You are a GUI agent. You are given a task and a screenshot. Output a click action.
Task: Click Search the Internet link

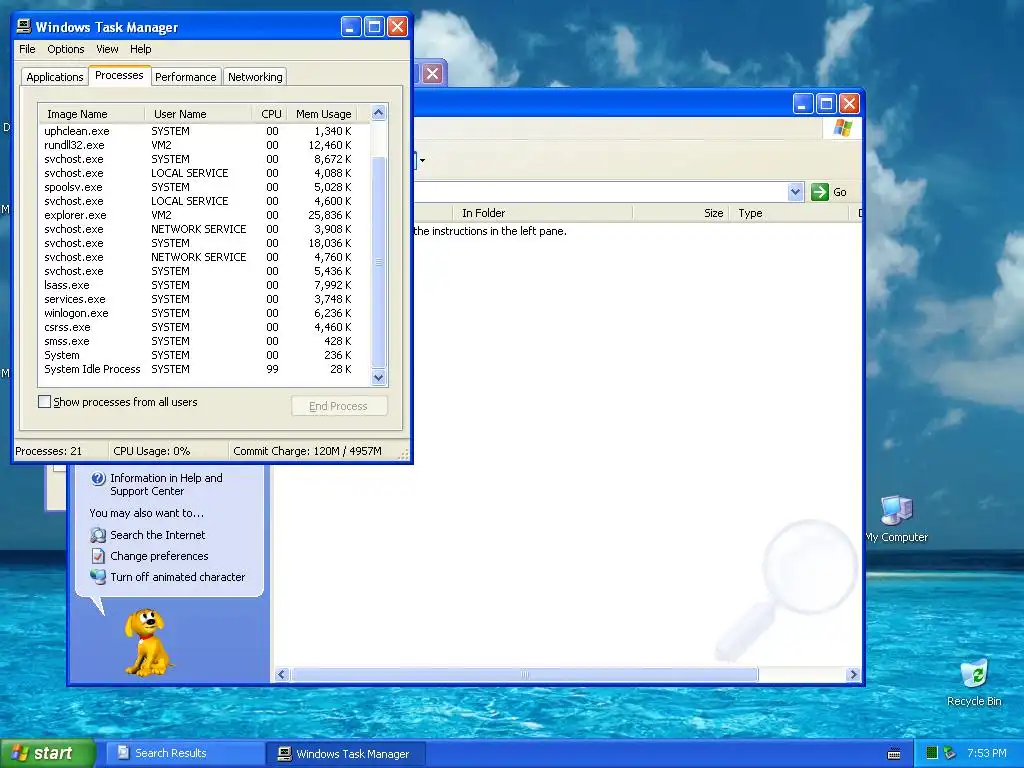157,535
